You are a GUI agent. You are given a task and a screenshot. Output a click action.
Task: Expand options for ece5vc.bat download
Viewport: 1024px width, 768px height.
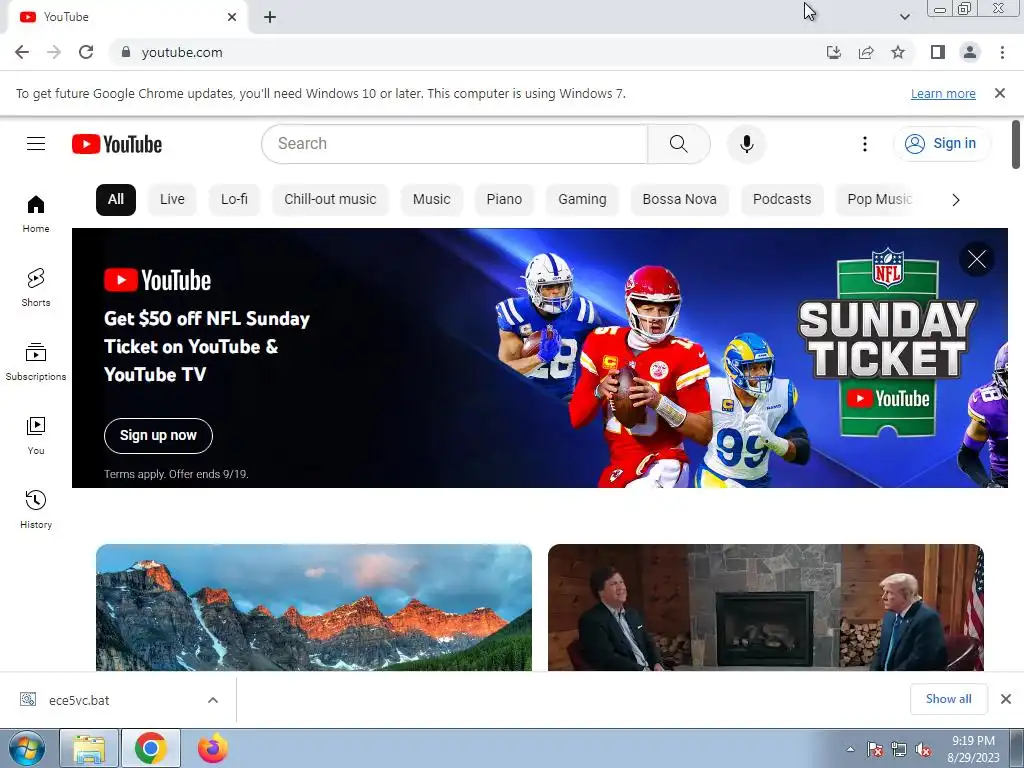[213, 700]
